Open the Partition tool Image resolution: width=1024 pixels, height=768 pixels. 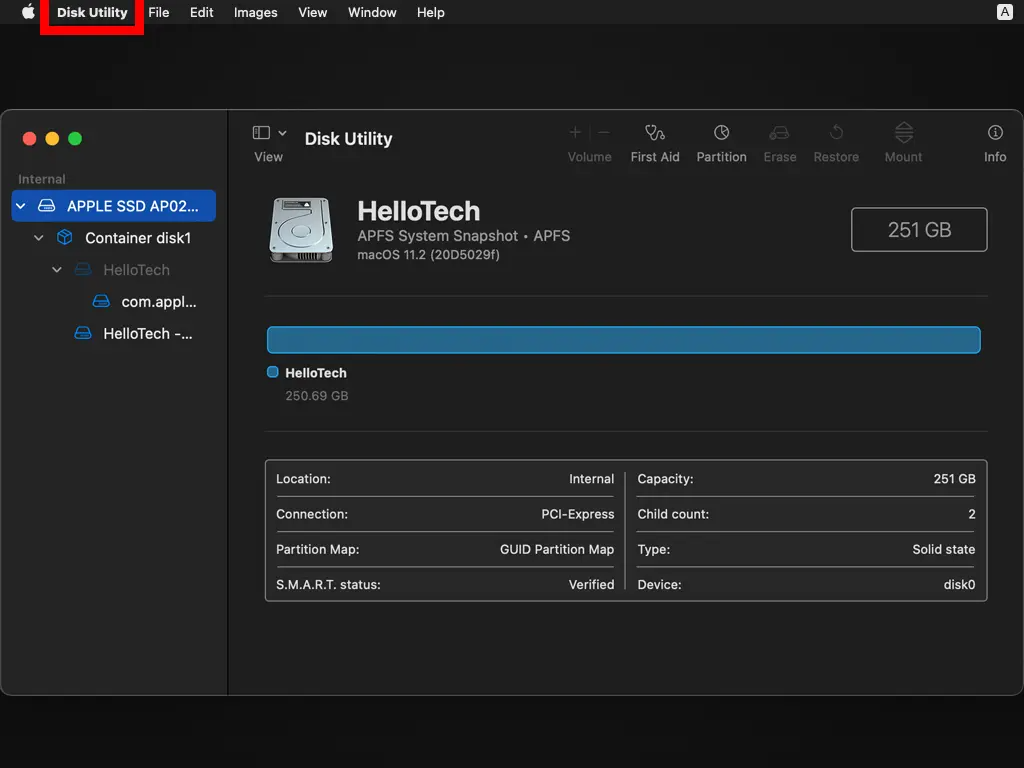721,133
